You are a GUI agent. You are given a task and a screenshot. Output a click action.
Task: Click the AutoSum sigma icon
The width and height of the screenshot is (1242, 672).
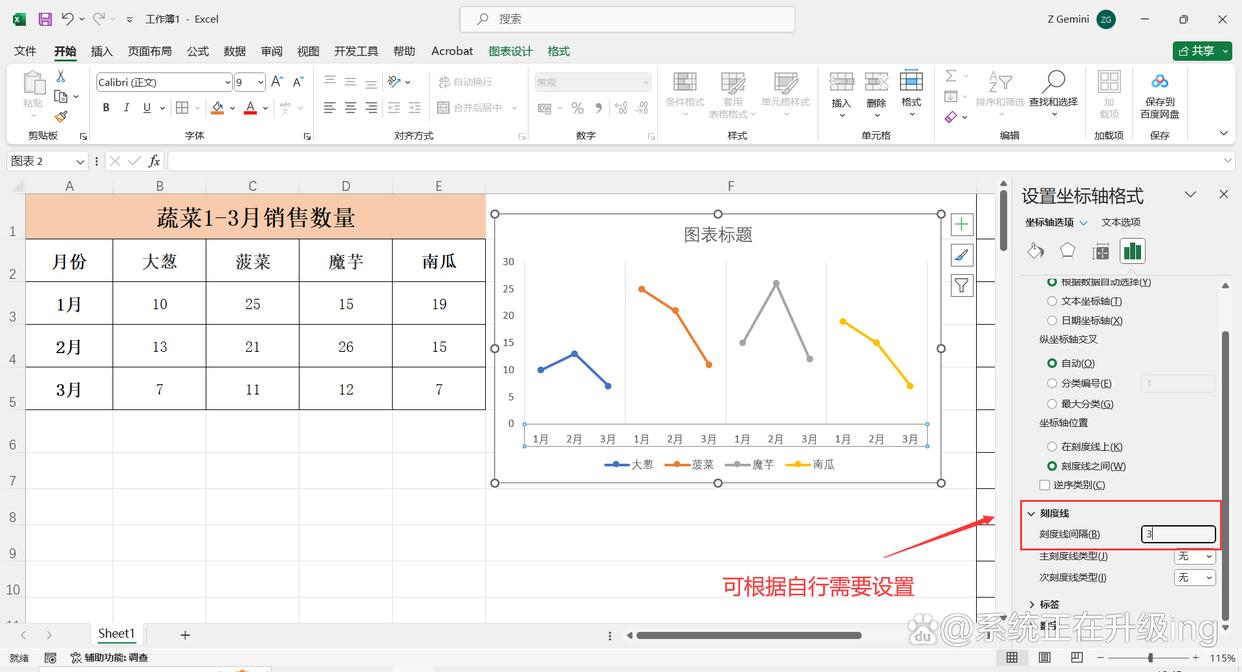click(951, 76)
